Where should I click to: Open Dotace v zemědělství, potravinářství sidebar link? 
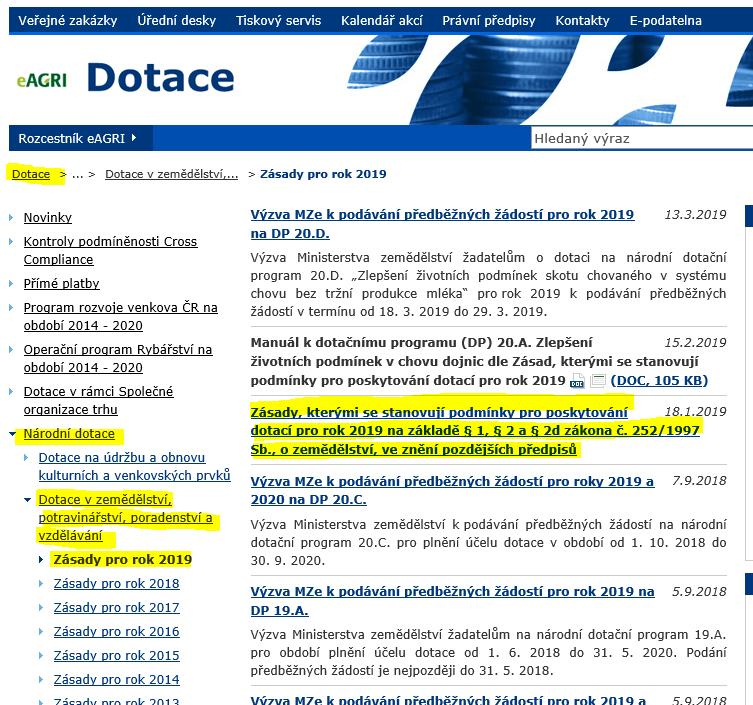125,518
